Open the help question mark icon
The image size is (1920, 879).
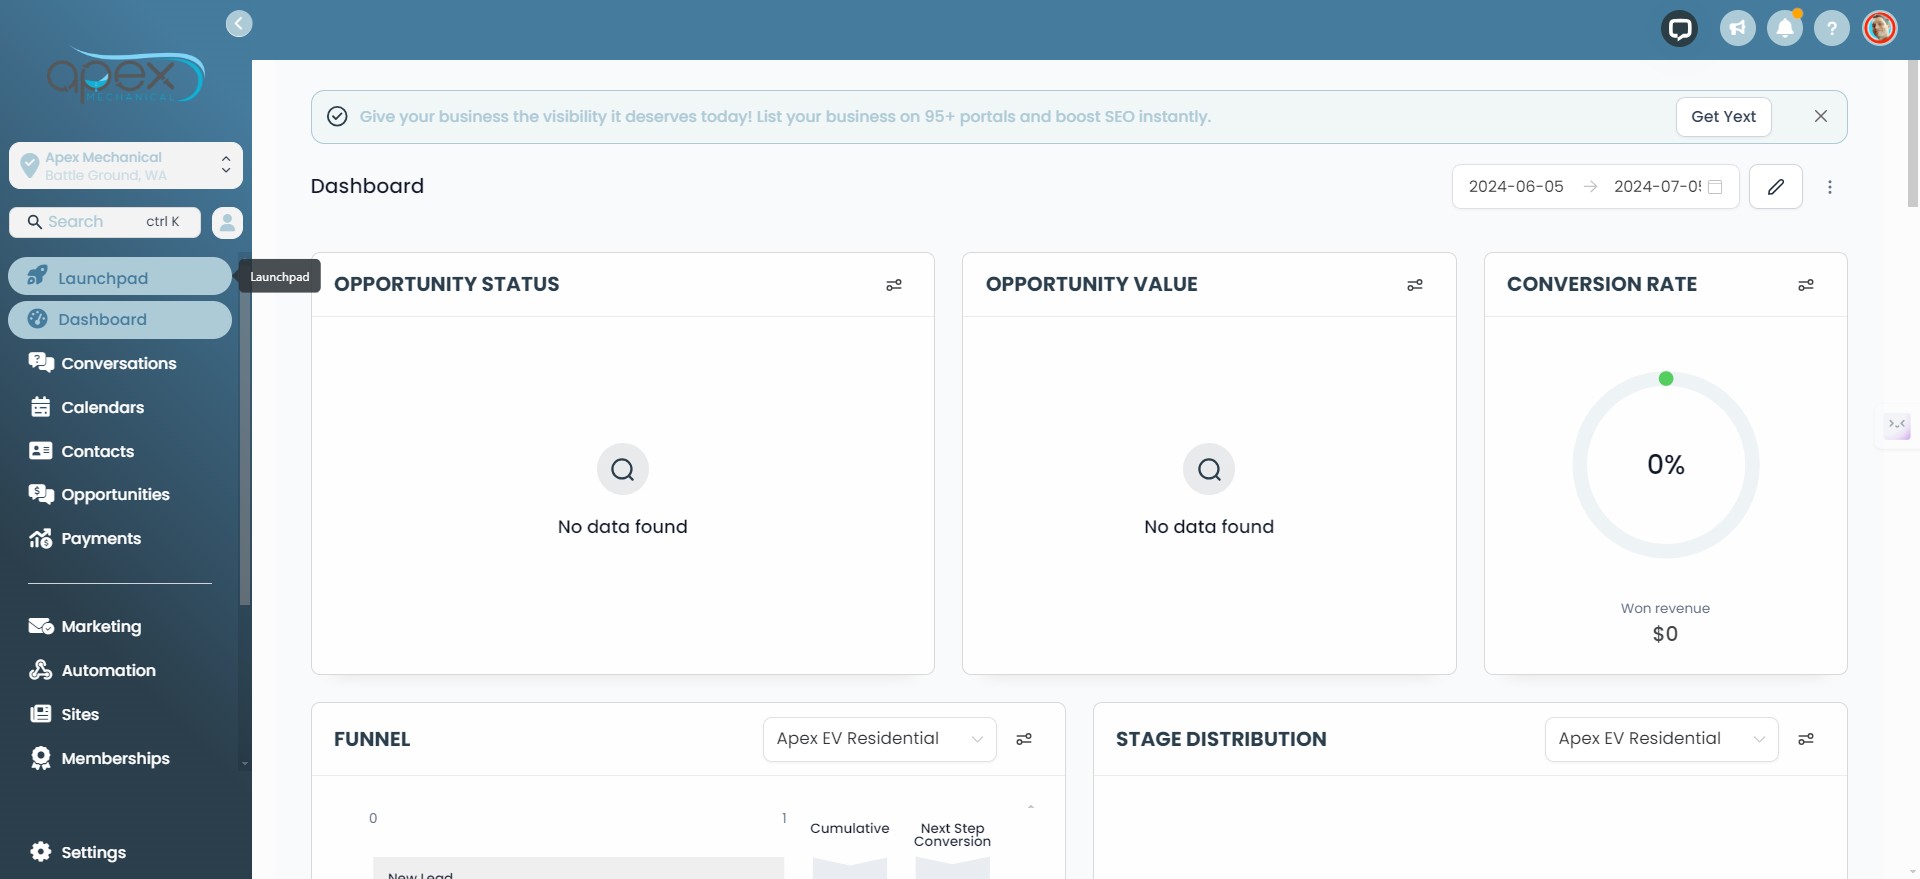coord(1832,28)
